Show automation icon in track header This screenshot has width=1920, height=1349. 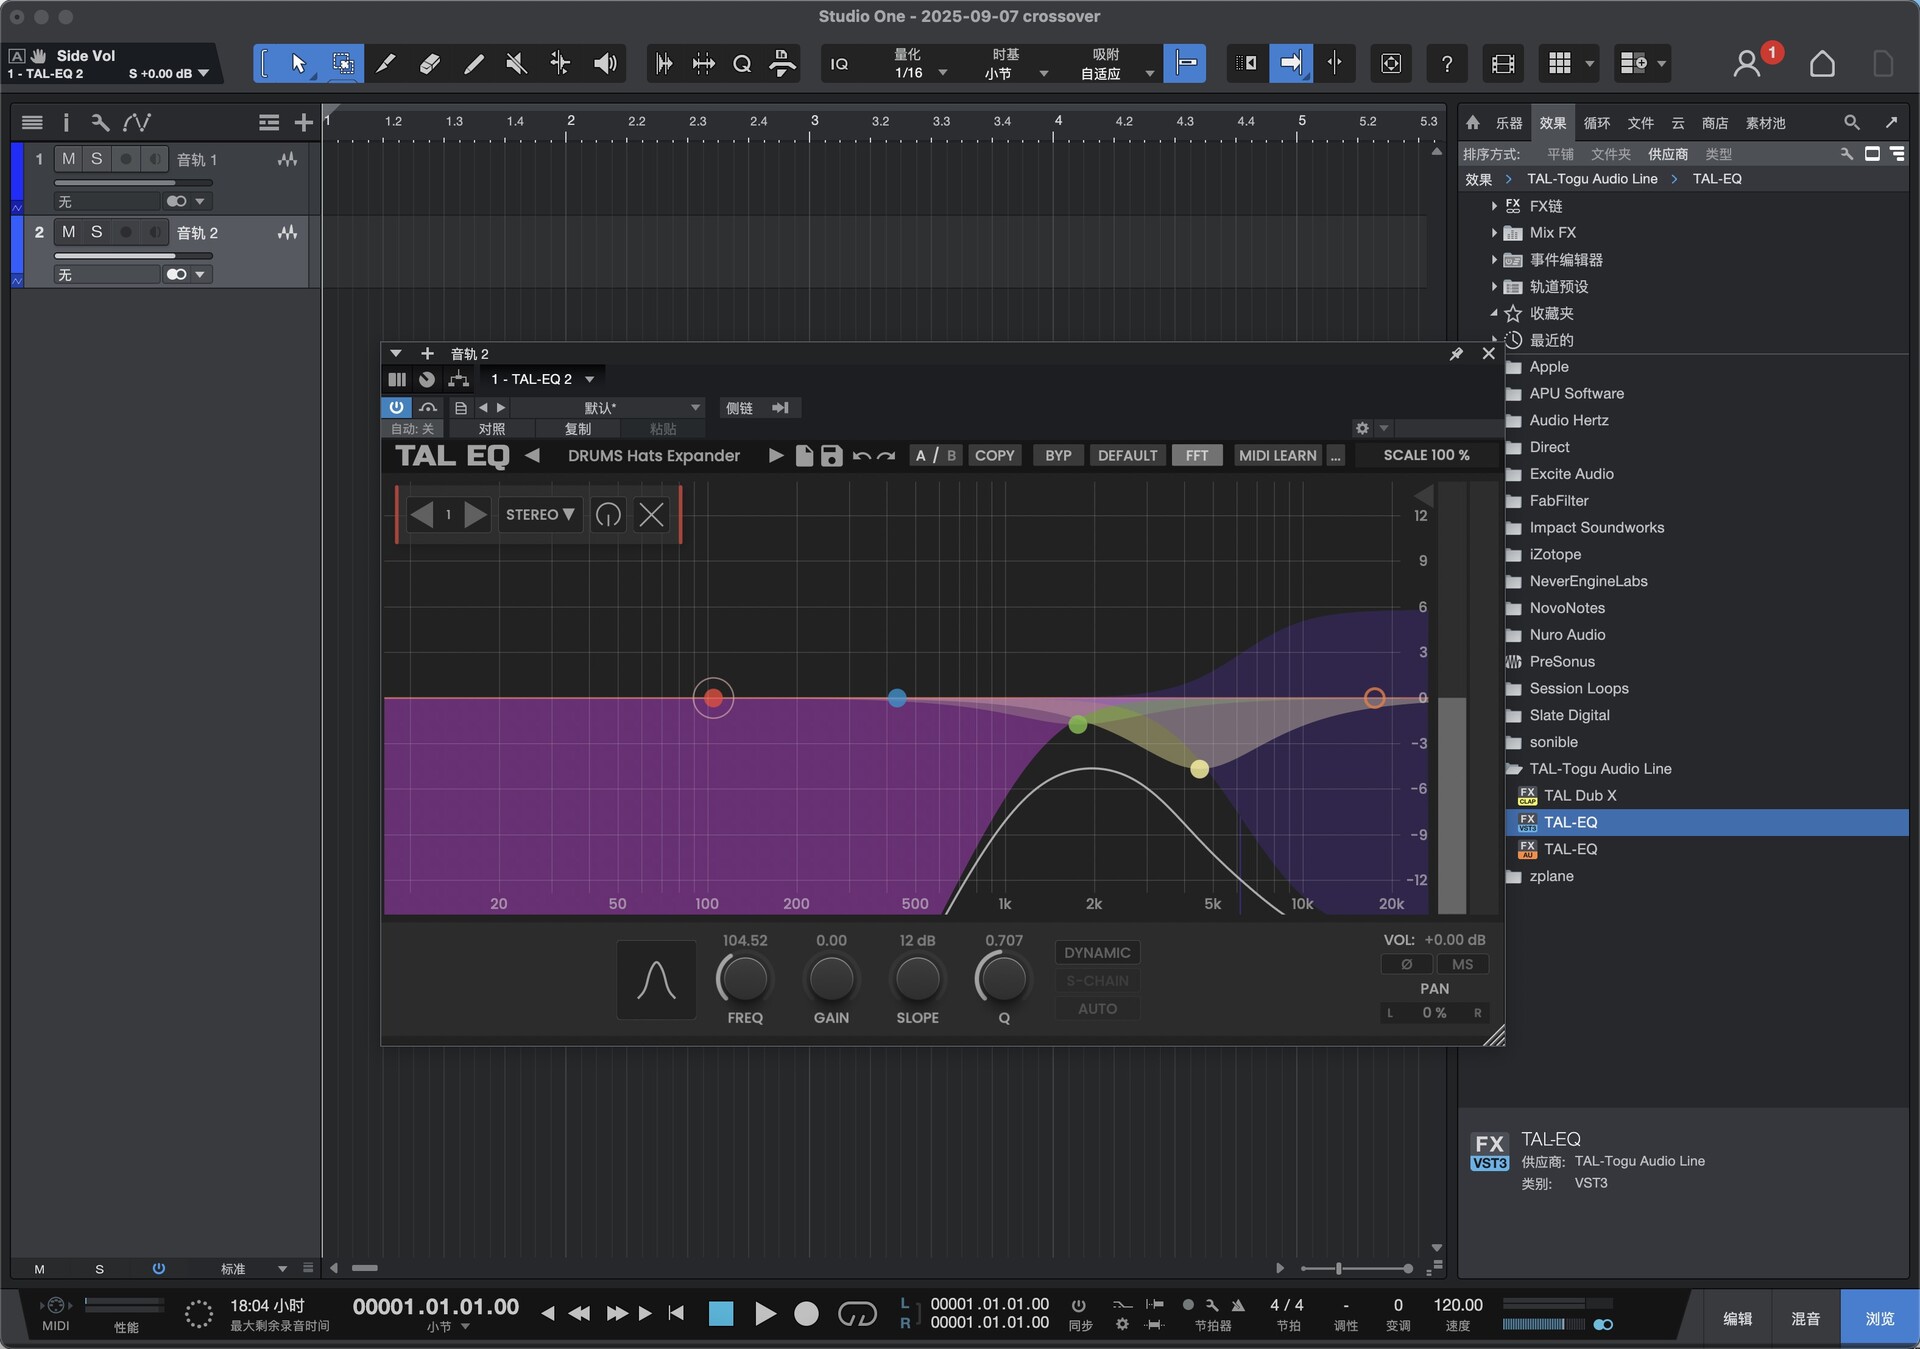(x=137, y=122)
